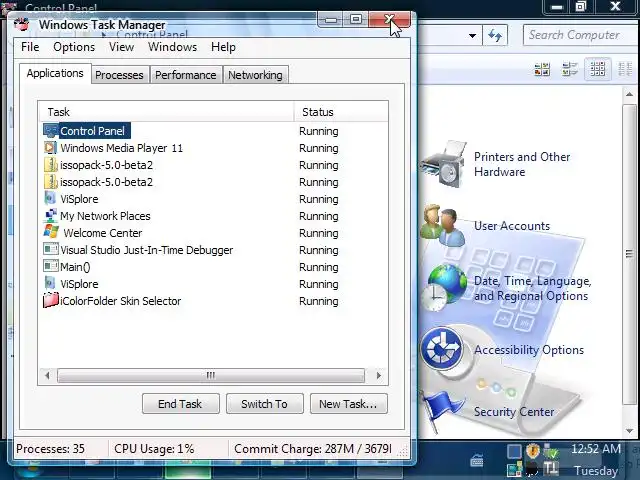
Task: Expand the address bar dropdown arrow
Action: (x=472, y=36)
